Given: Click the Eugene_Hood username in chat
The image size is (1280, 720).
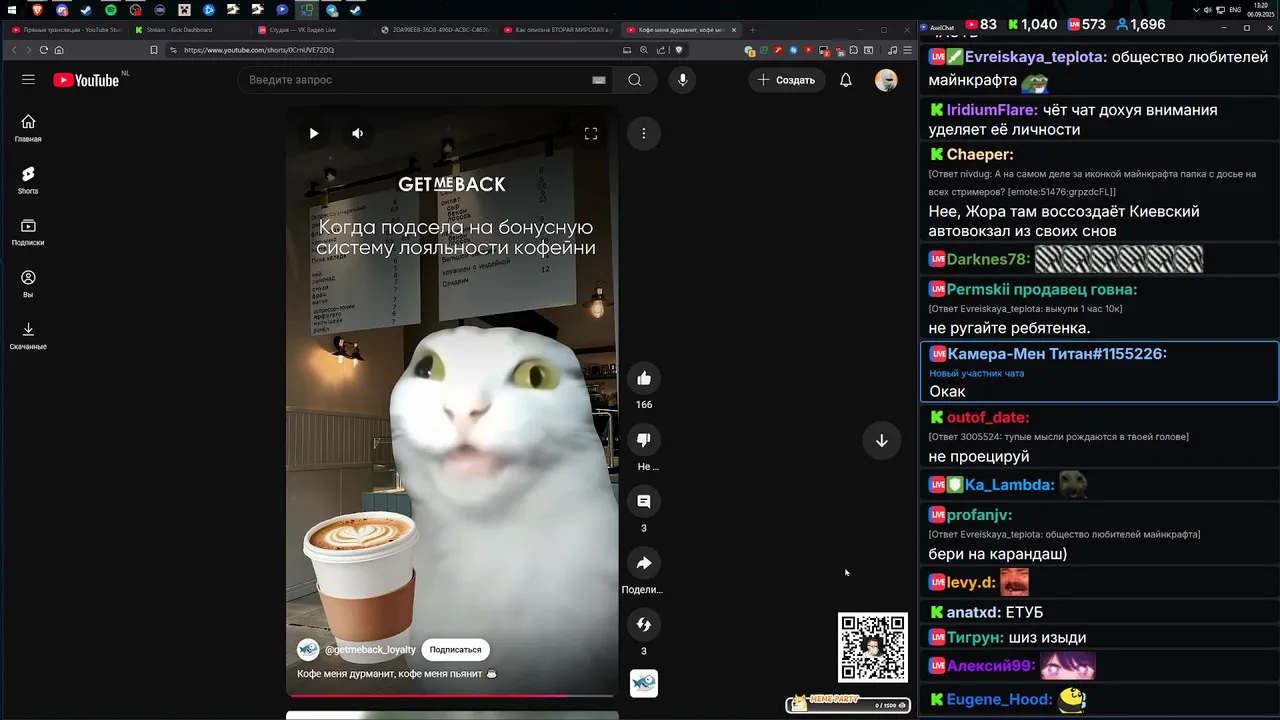Looking at the screenshot, I should (1000, 699).
